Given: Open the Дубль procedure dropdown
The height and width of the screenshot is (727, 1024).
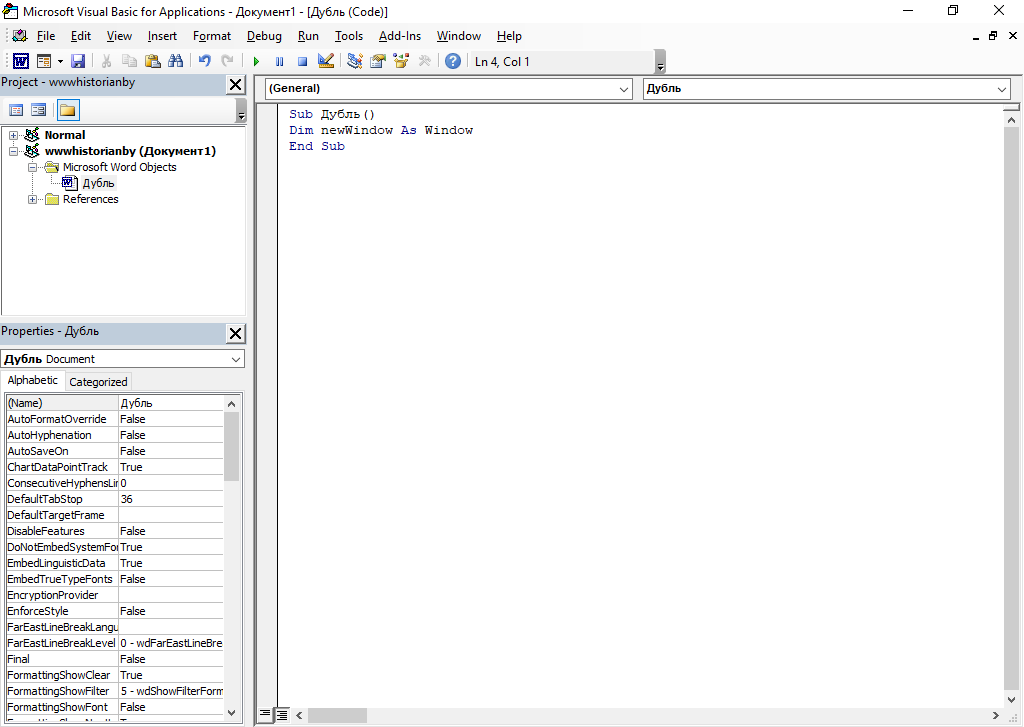Looking at the screenshot, I should 1002,89.
